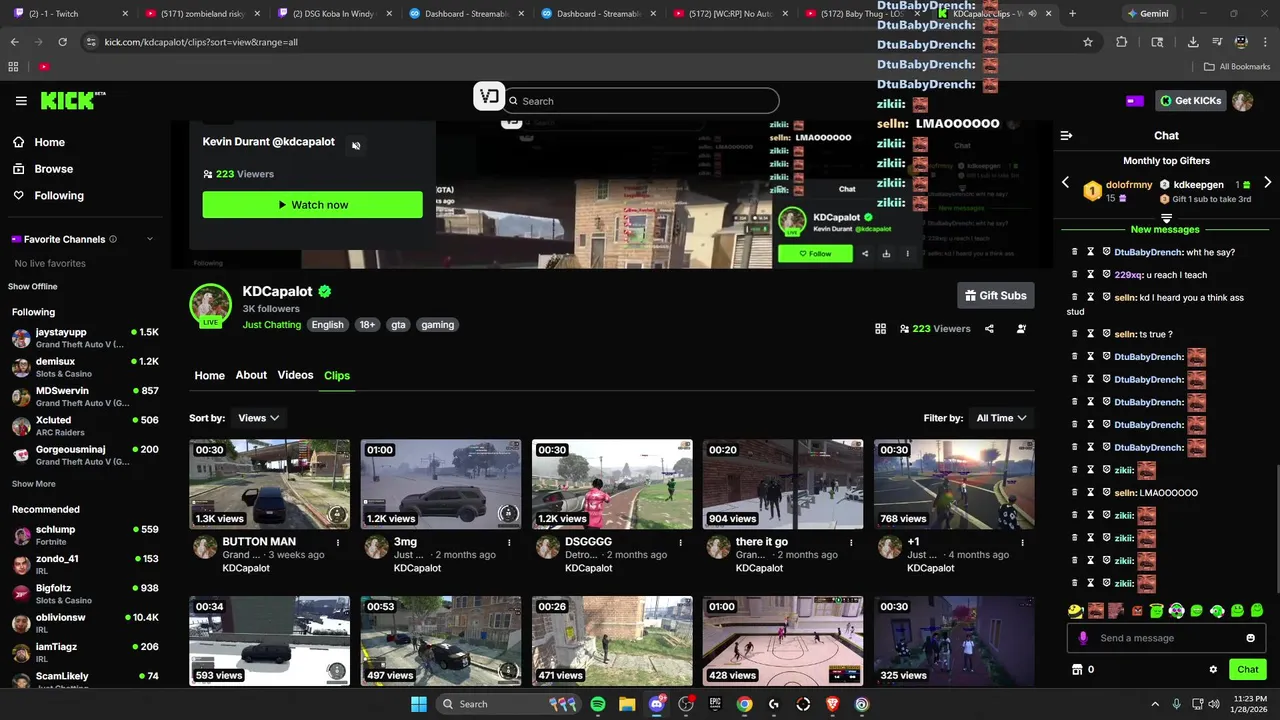Open Brave browser from the taskbar
The width and height of the screenshot is (1280, 720).
point(833,704)
